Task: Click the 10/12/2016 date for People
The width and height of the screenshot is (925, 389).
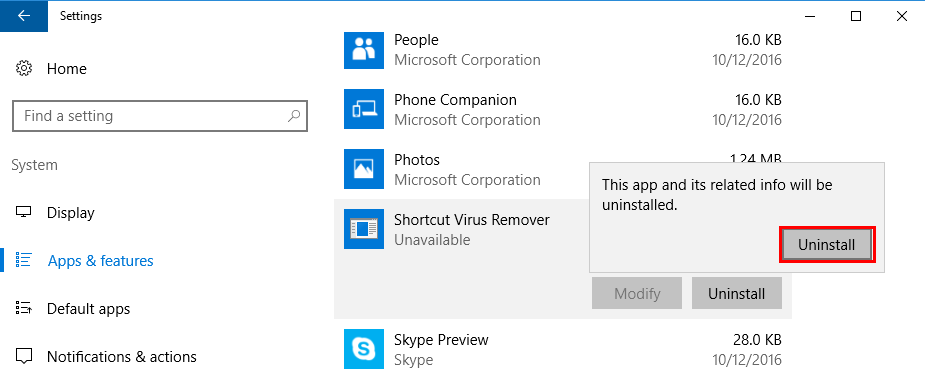Action: 747,60
